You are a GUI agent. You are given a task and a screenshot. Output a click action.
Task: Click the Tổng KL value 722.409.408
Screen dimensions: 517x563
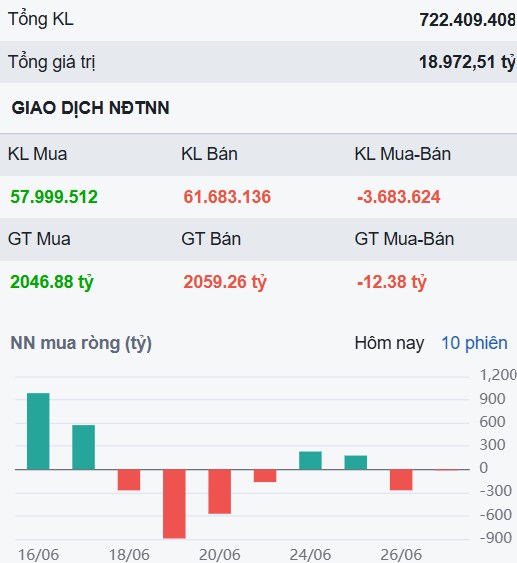(x=468, y=20)
